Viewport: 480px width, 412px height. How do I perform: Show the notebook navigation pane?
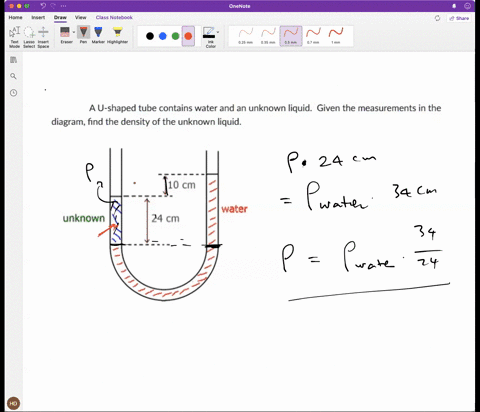13,60
